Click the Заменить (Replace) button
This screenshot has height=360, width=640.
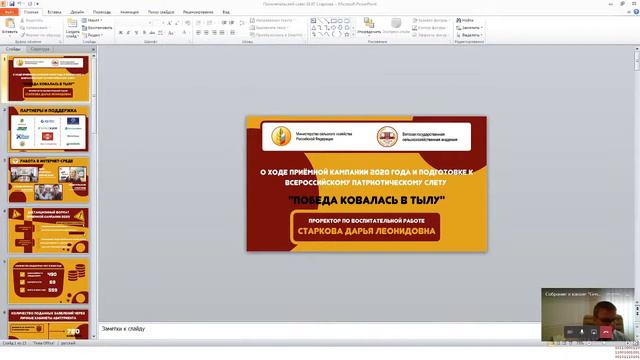pyautogui.click(x=469, y=27)
